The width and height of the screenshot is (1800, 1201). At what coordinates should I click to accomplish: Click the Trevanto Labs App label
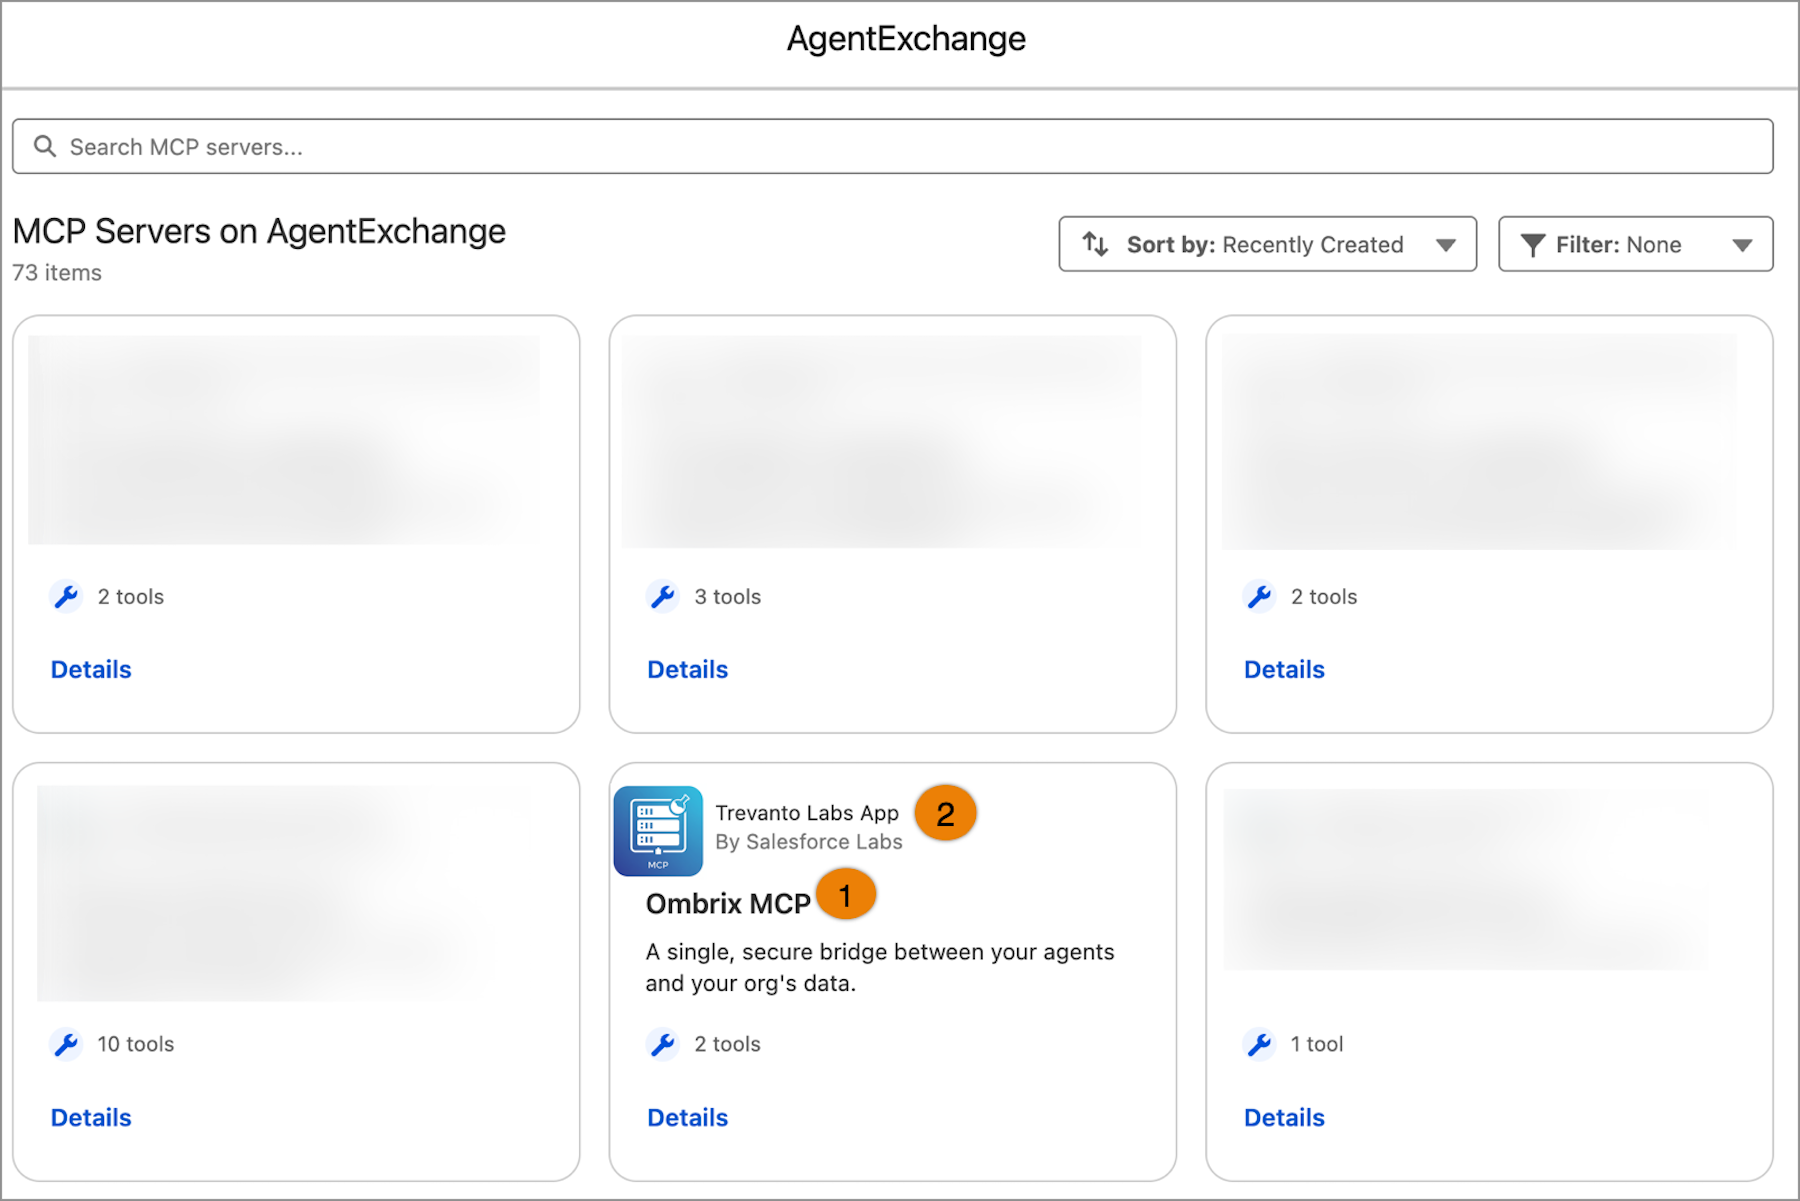click(807, 813)
